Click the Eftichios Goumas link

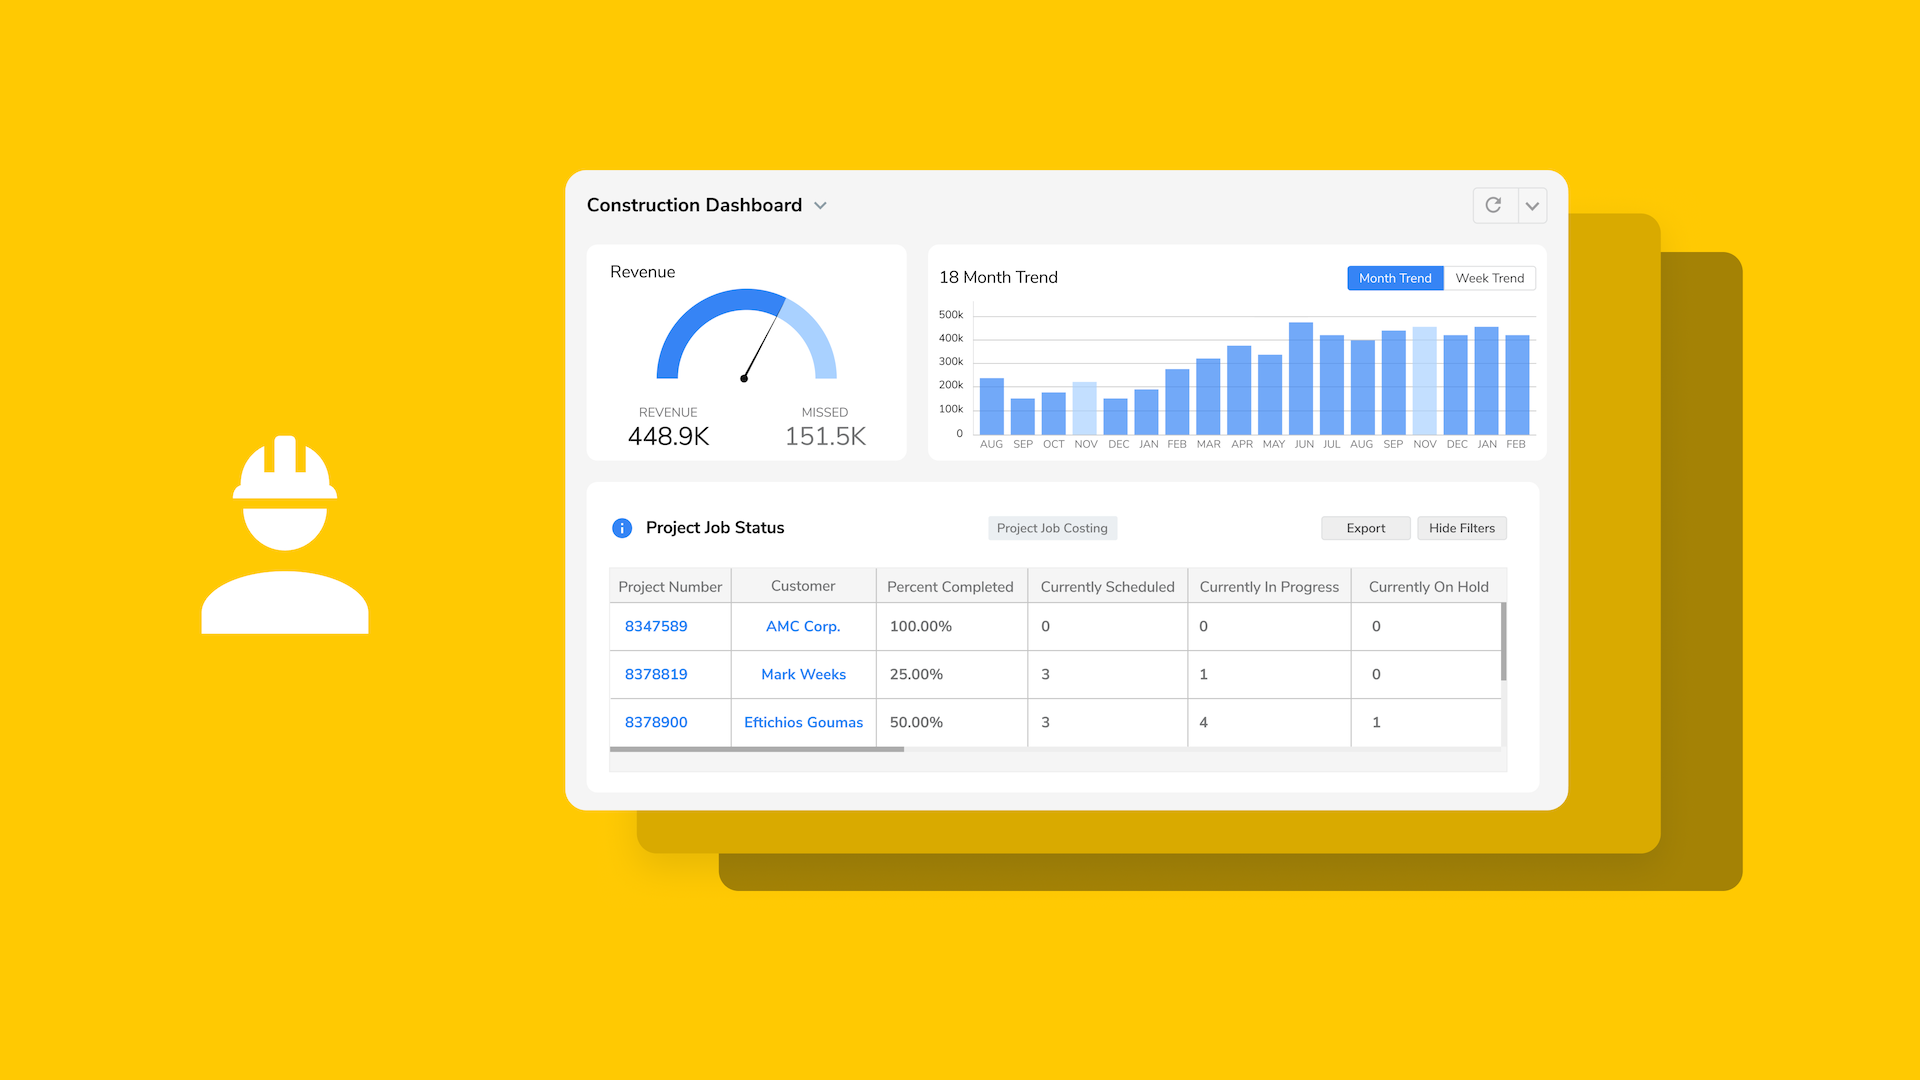click(803, 722)
